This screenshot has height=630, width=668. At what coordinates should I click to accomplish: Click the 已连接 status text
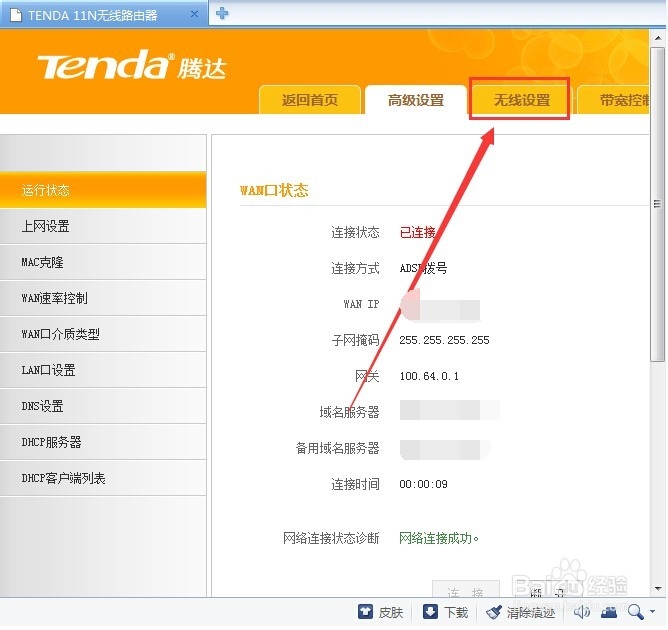(418, 232)
